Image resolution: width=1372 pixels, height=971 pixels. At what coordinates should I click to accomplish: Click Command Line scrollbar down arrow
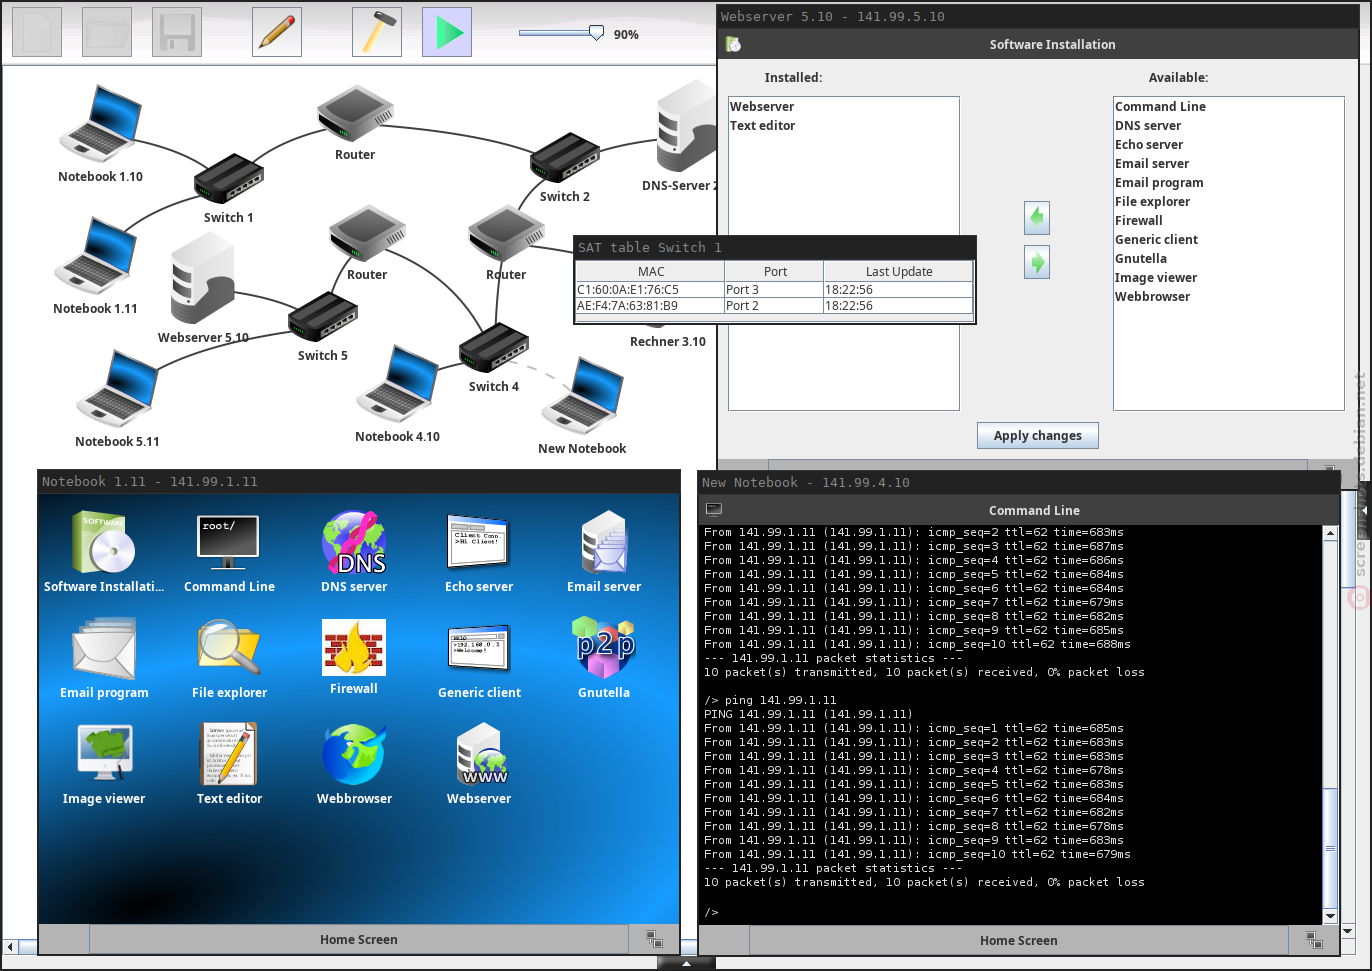point(1330,916)
